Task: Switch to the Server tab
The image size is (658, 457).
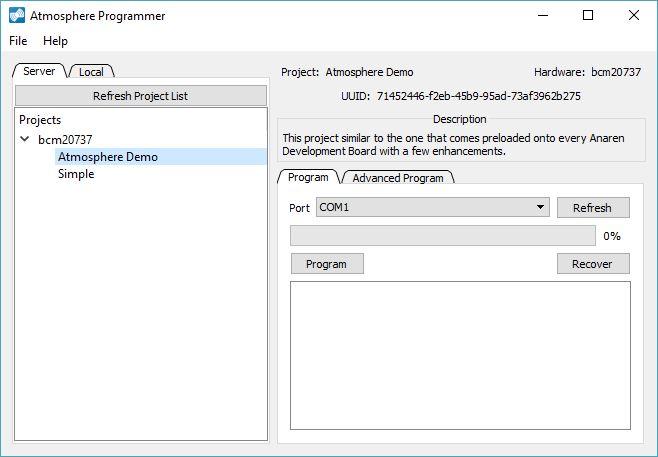Action: (39, 71)
